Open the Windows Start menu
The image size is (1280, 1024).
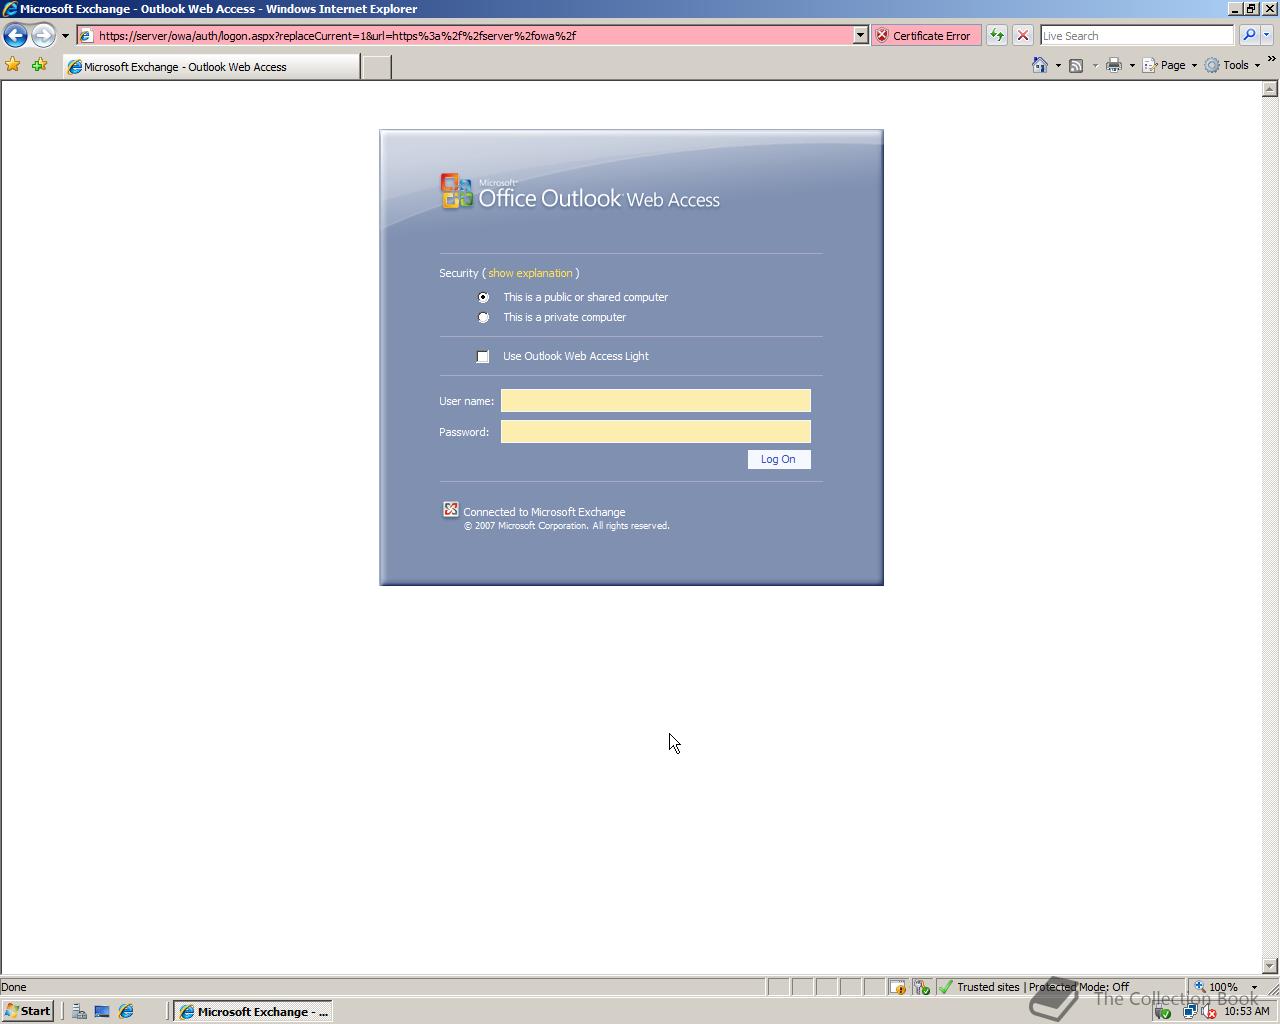[28, 1011]
